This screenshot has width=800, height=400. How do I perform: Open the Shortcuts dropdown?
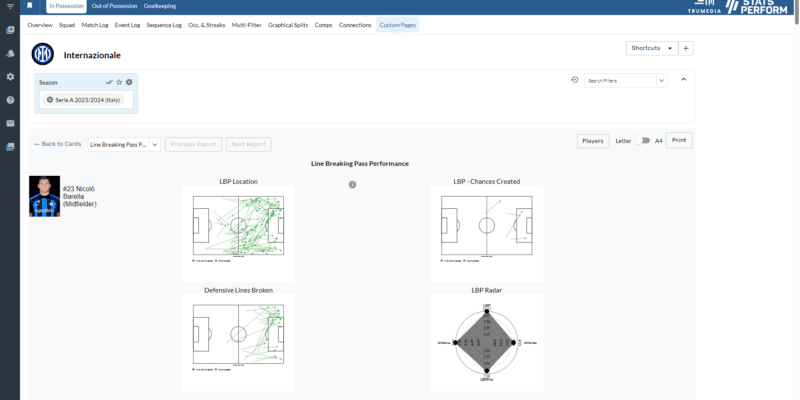coord(651,48)
